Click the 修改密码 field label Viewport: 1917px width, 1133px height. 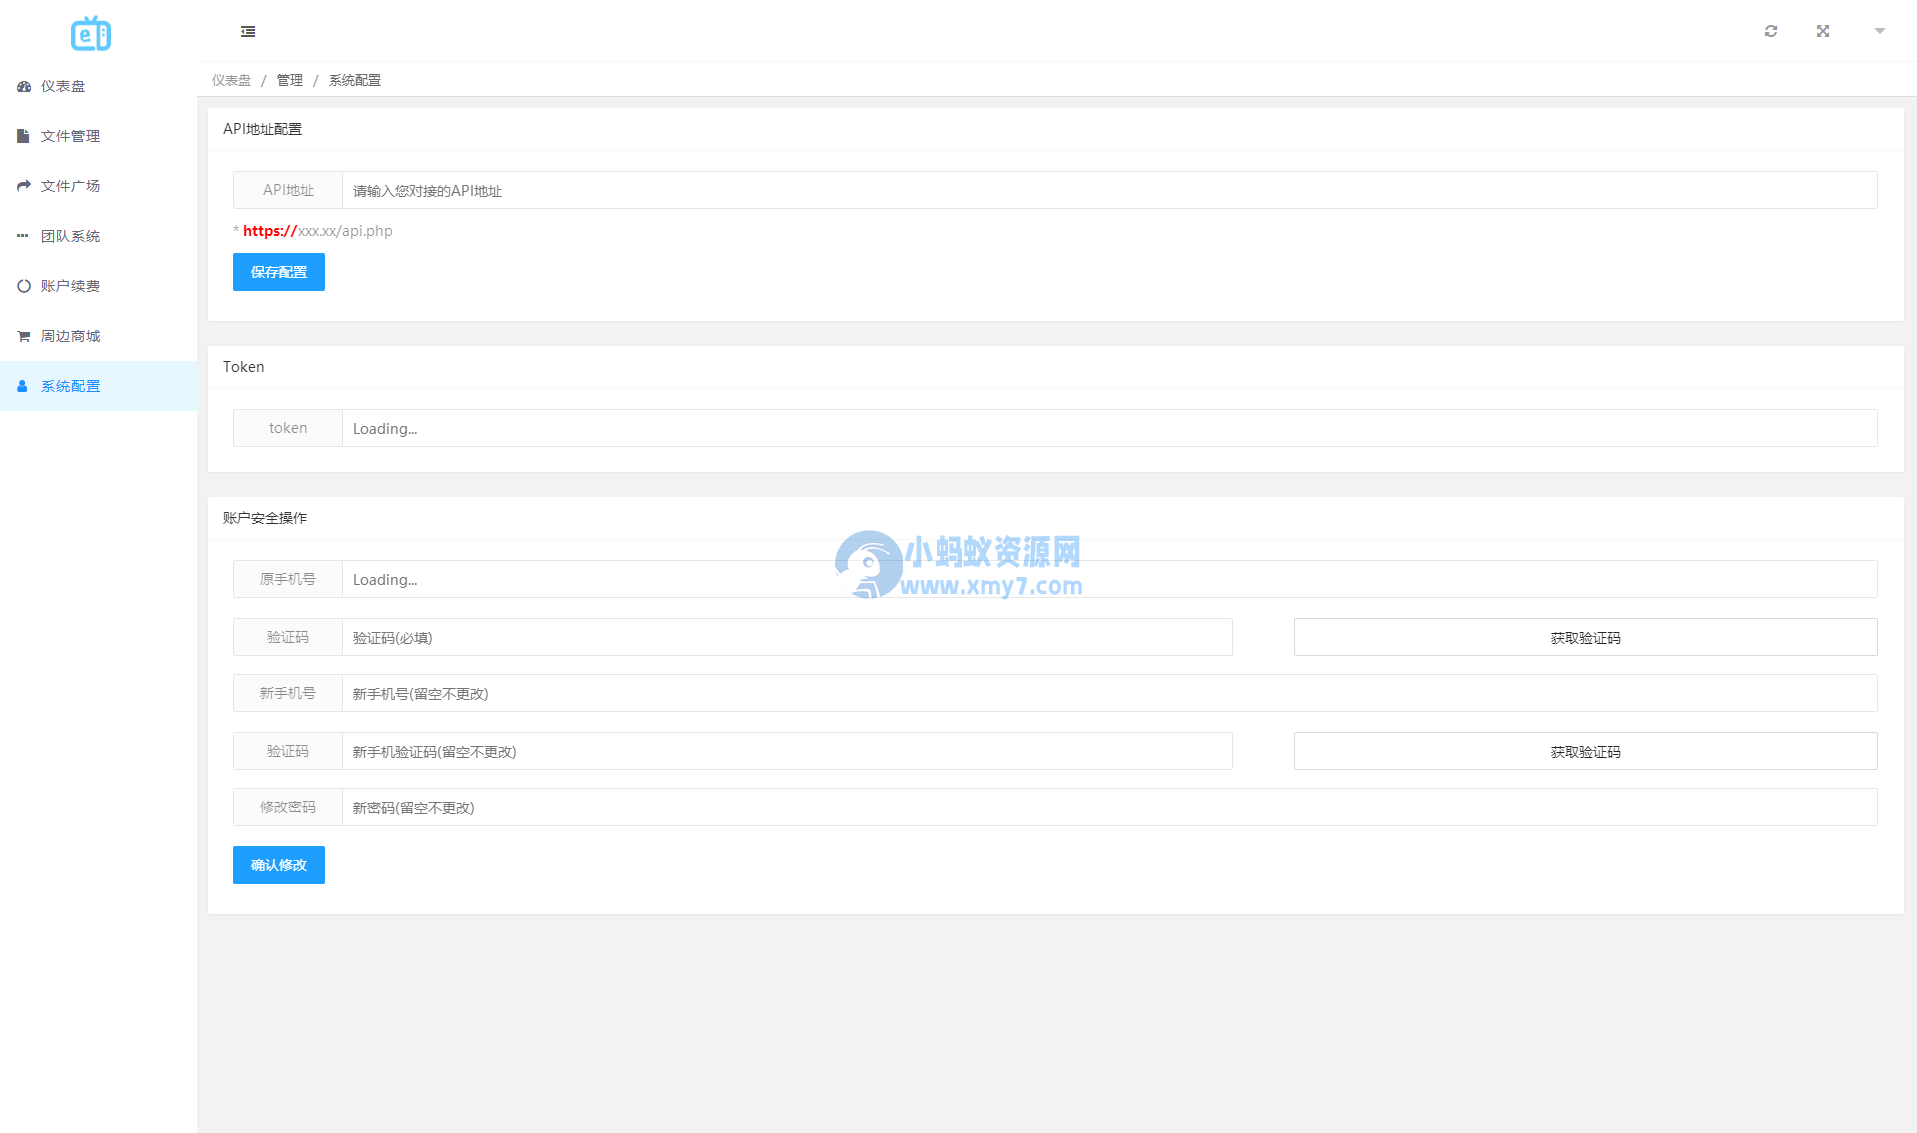pos(288,807)
